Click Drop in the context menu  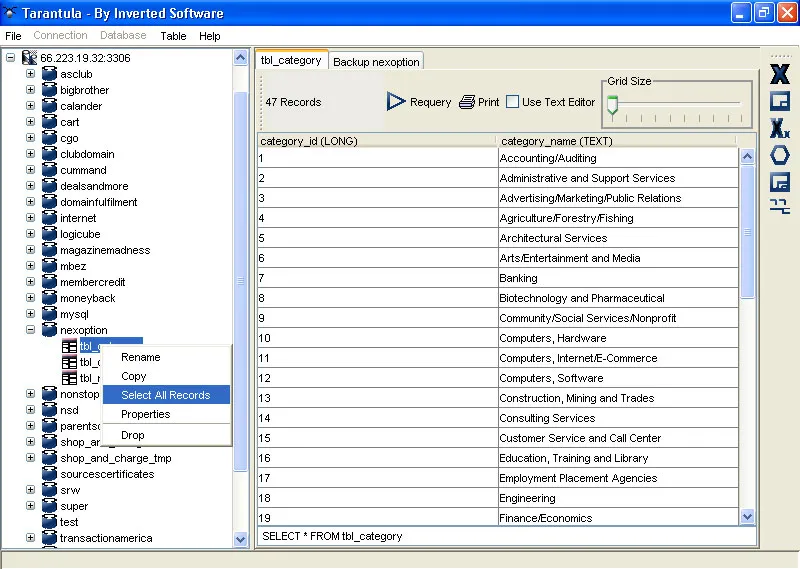(133, 435)
